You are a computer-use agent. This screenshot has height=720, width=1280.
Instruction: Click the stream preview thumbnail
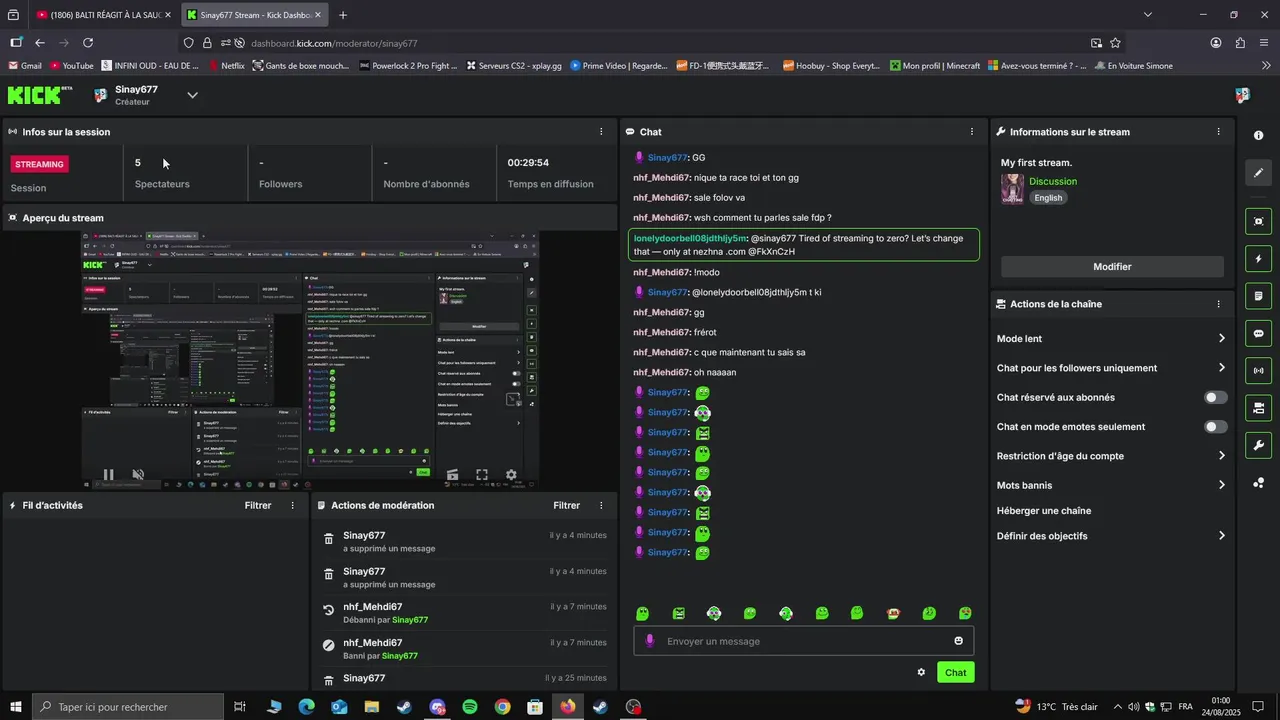(309, 361)
